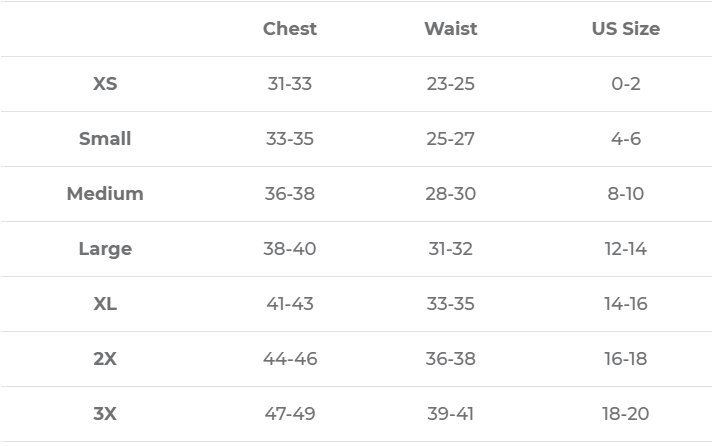Click the XS chest value 31-33
The image size is (712, 446).
pyautogui.click(x=290, y=84)
